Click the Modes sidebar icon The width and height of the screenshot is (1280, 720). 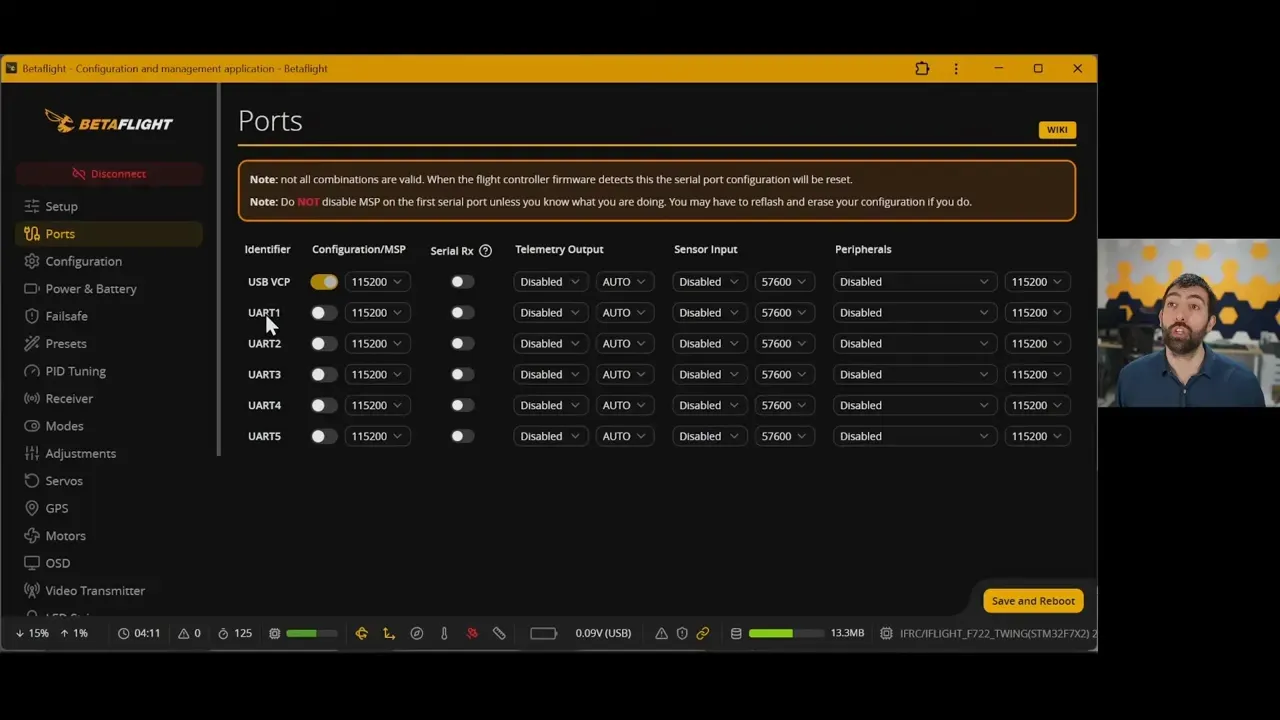click(x=32, y=426)
